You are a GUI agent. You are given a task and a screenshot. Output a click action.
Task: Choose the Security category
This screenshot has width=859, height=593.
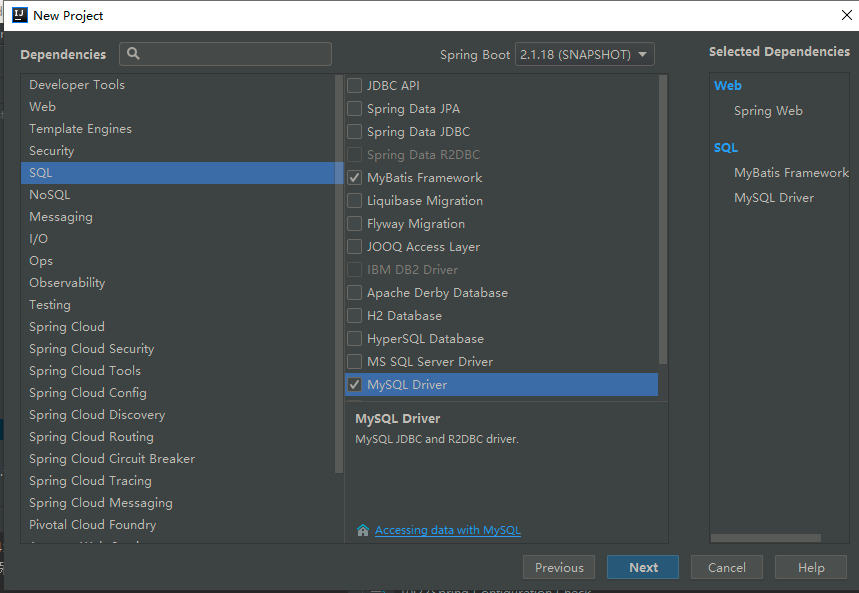178,151
